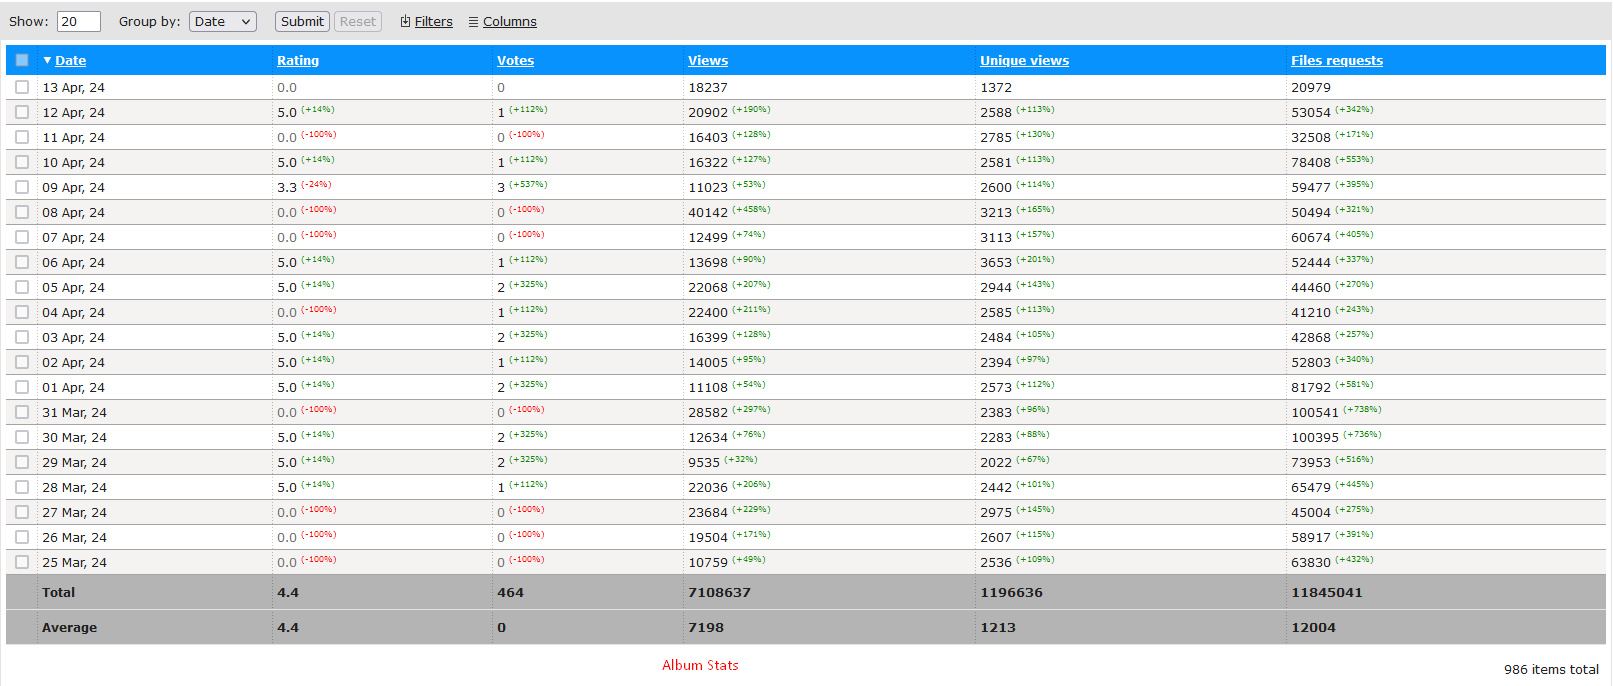Click the date cell 02 Apr, 24

[x=73, y=363]
